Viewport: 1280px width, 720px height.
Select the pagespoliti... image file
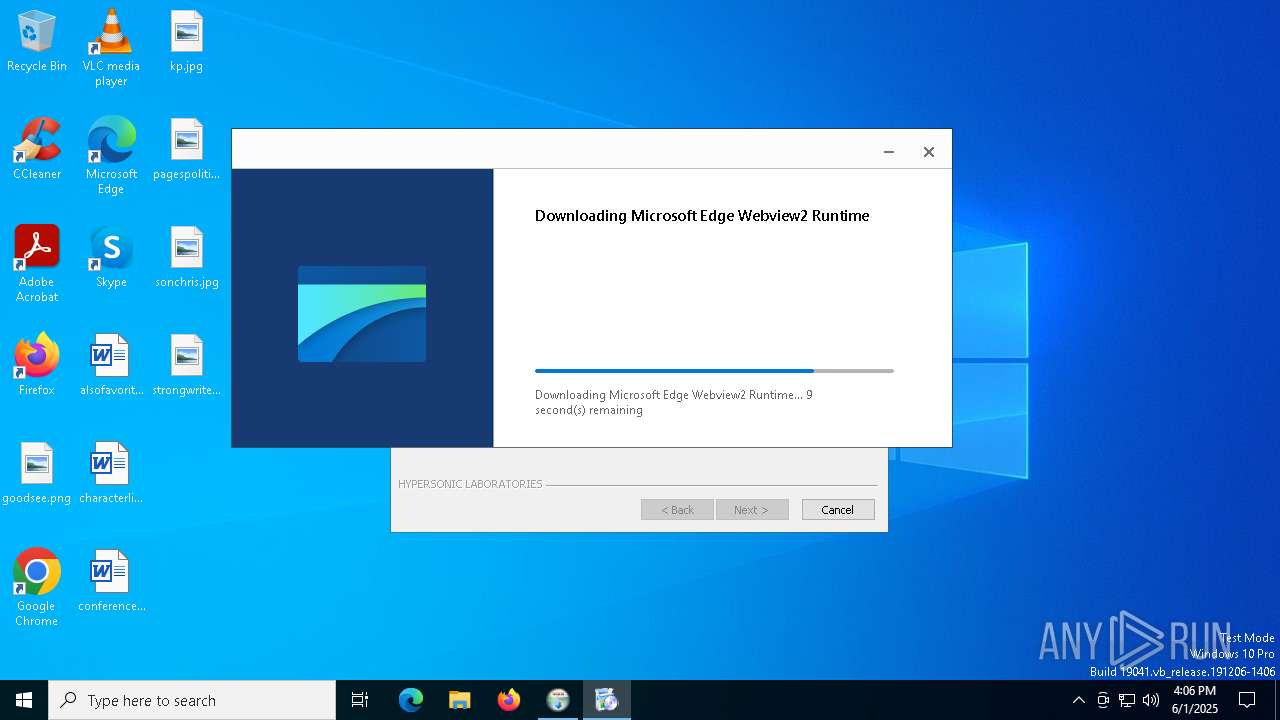point(186,150)
